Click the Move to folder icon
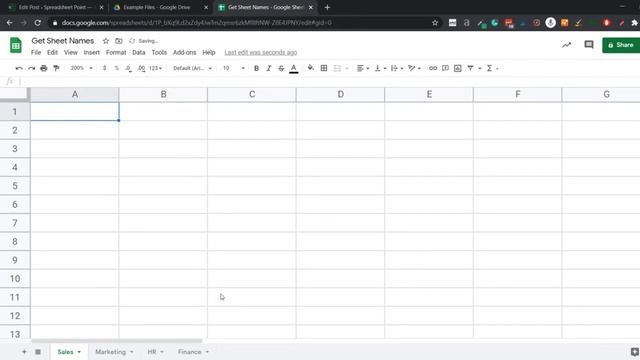The image size is (640, 360). pyautogui.click(x=119, y=41)
